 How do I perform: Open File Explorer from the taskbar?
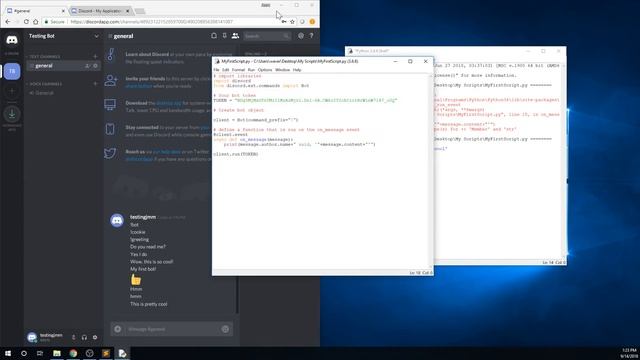click(x=57, y=353)
